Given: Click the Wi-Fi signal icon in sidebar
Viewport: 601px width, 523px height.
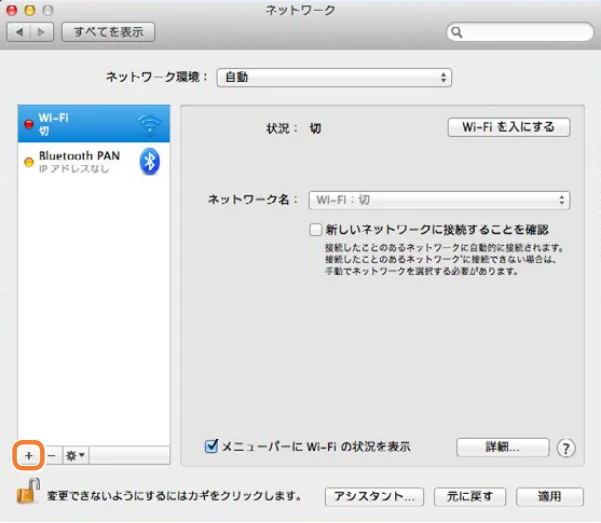Looking at the screenshot, I should click(x=149, y=124).
